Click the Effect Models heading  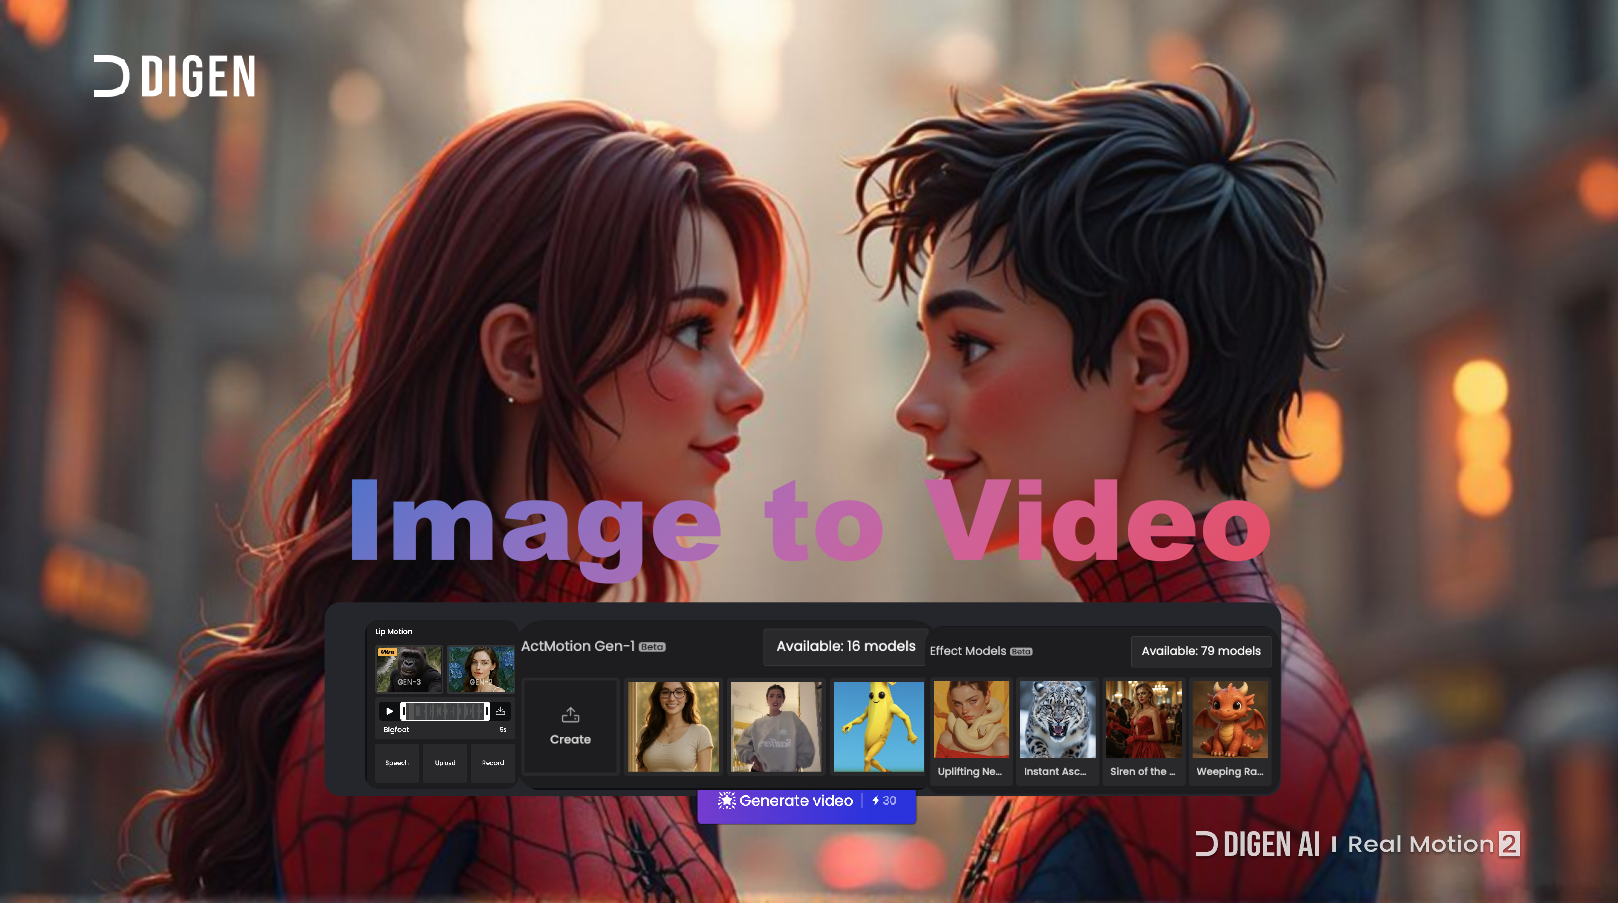[968, 651]
